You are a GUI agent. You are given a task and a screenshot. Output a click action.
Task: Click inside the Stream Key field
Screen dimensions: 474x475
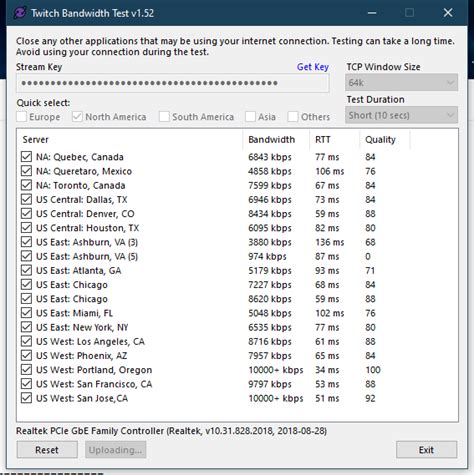173,83
